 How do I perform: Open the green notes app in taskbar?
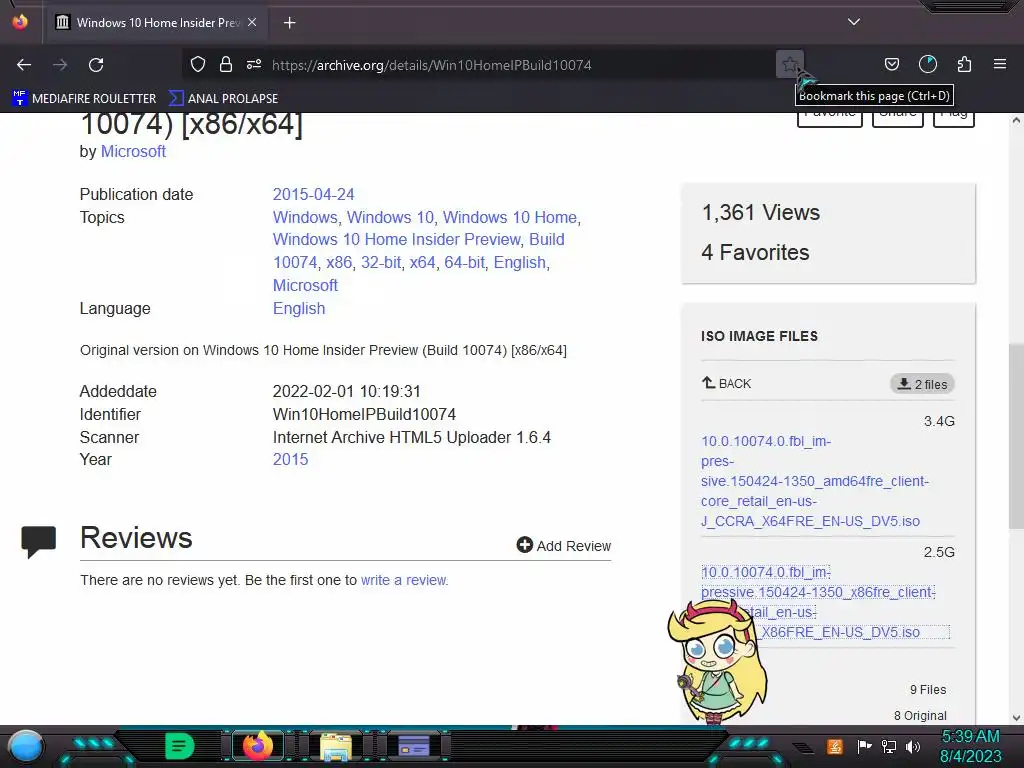tap(180, 746)
